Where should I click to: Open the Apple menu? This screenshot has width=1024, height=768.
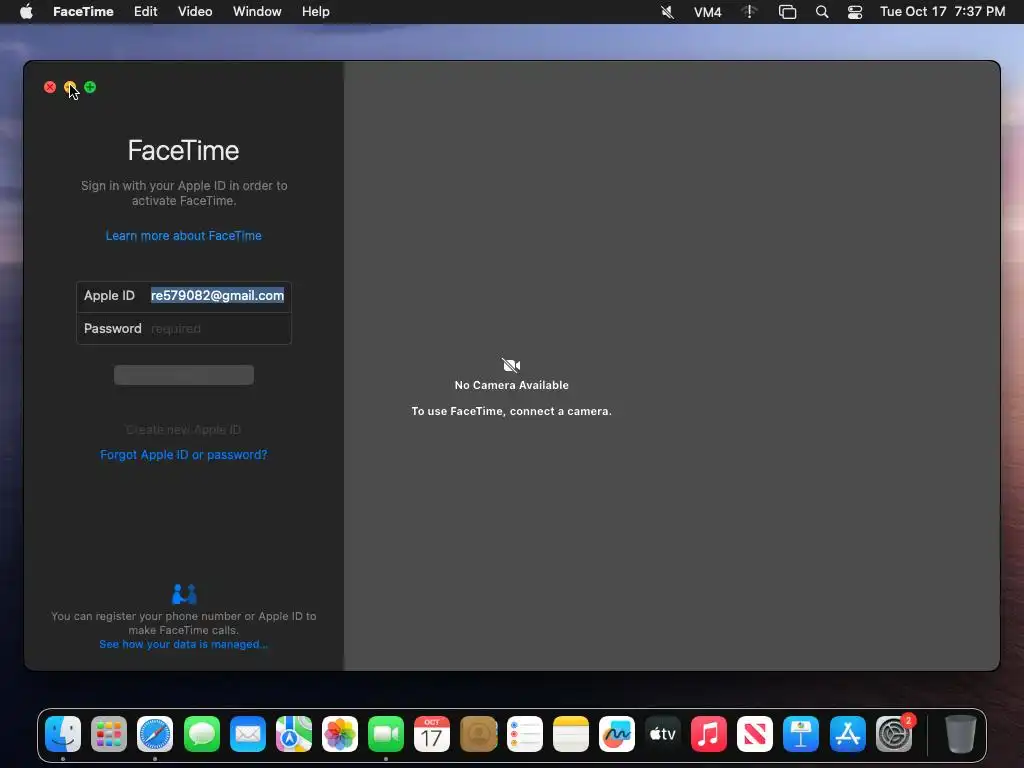tap(26, 12)
